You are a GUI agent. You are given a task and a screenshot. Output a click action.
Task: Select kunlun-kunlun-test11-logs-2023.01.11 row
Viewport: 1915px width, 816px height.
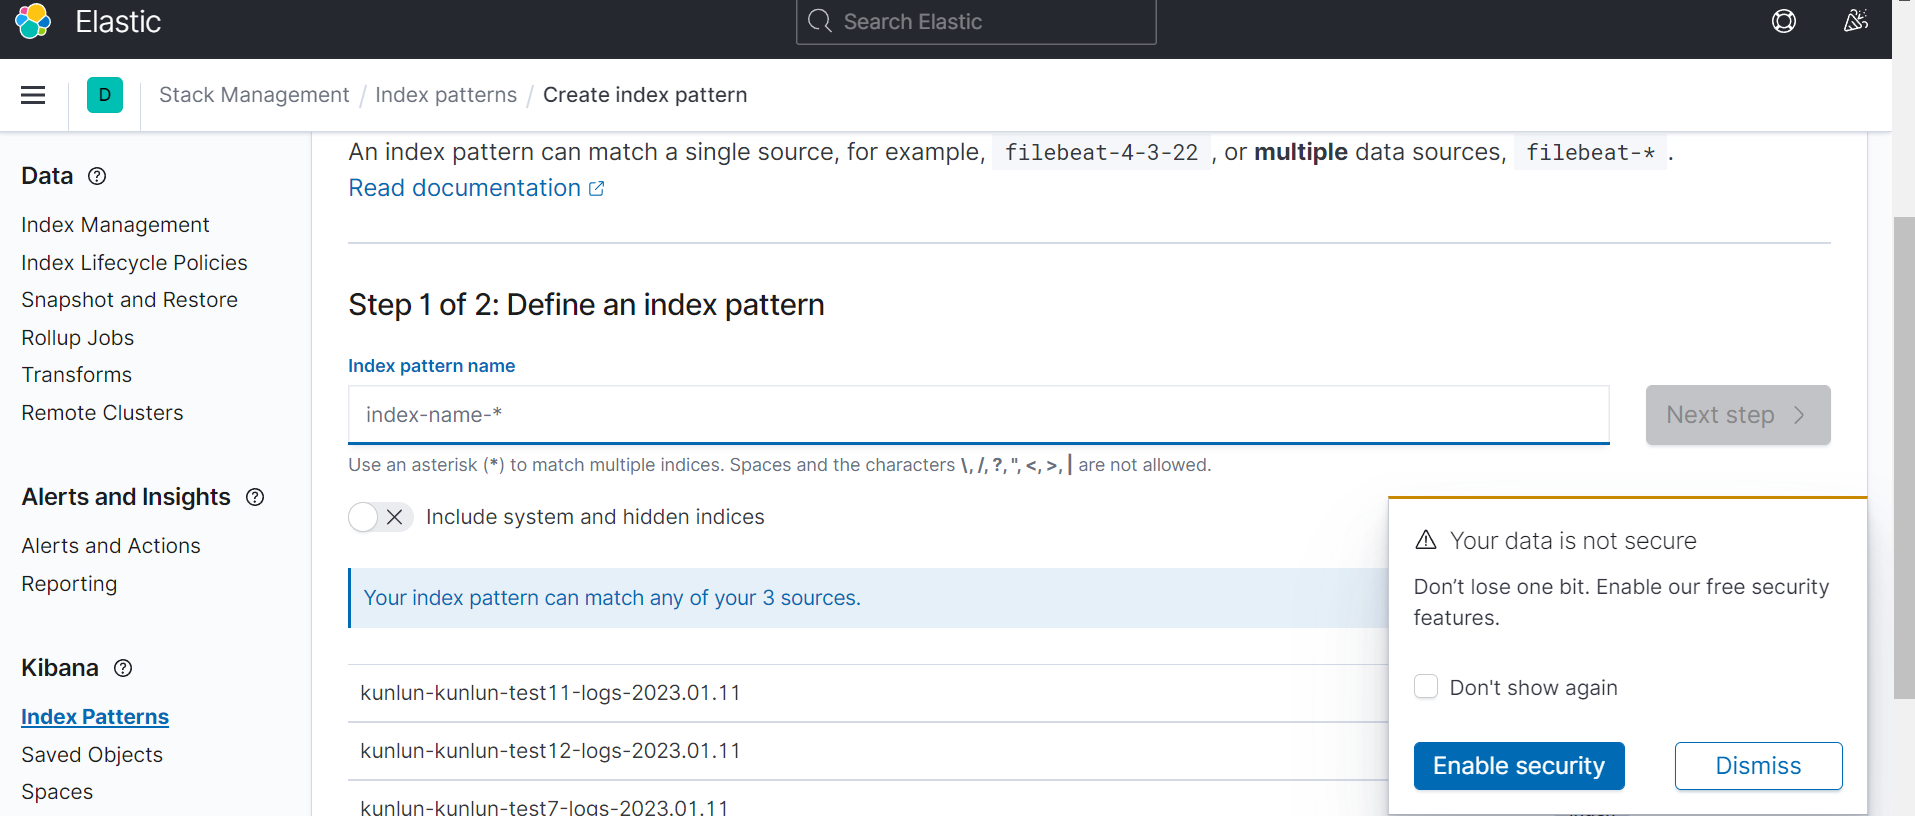point(868,693)
